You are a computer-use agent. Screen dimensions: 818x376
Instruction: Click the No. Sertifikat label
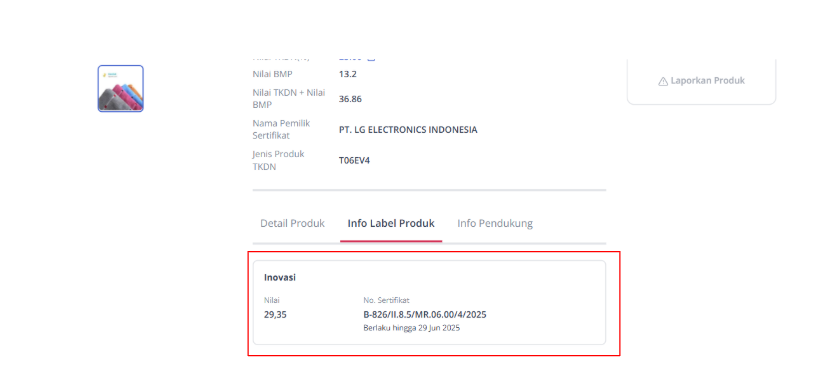386,300
